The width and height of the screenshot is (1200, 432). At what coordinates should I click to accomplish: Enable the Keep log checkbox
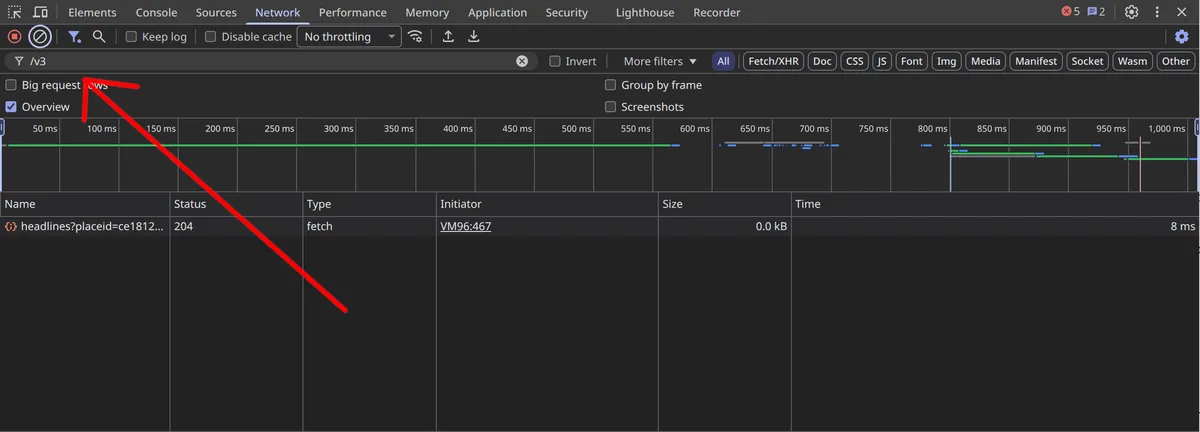[x=131, y=37]
